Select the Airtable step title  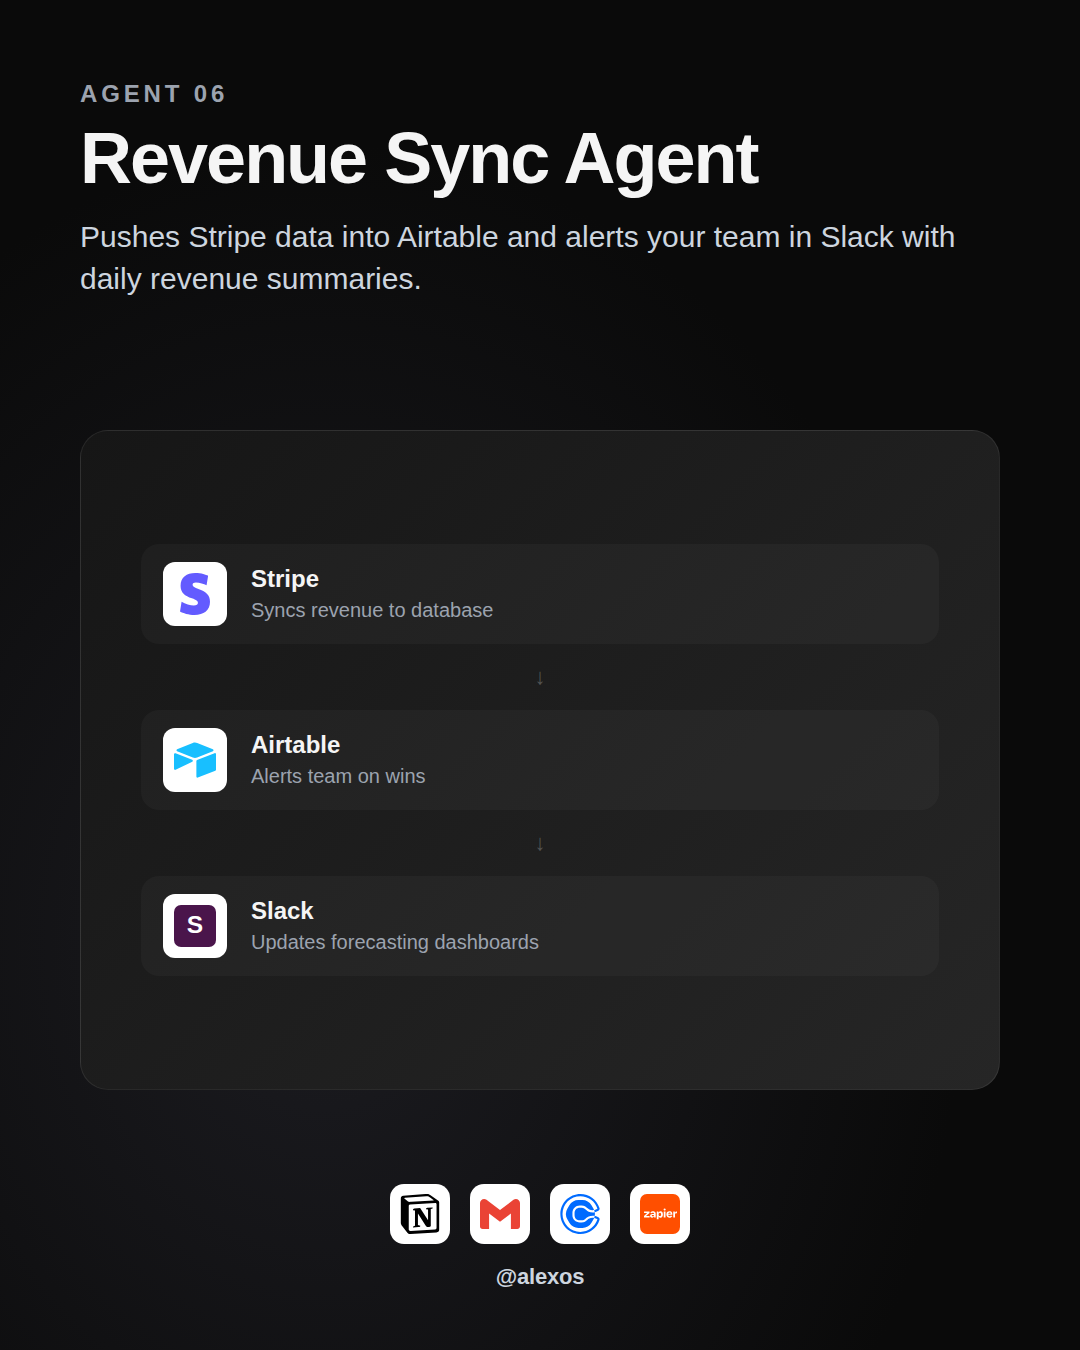296,745
